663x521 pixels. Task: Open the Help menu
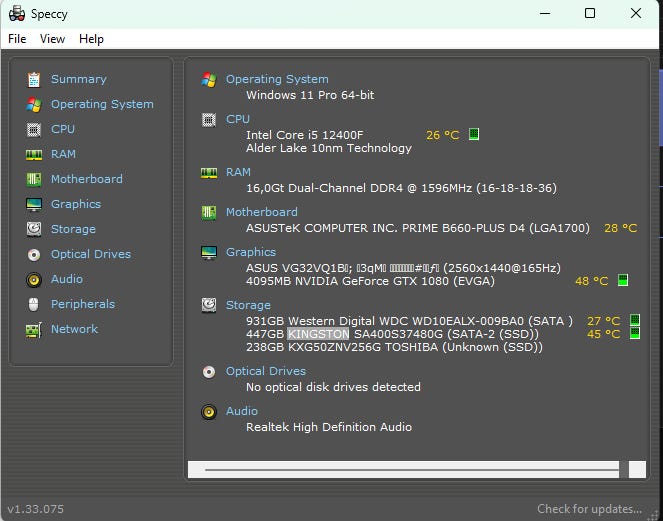[x=91, y=39]
